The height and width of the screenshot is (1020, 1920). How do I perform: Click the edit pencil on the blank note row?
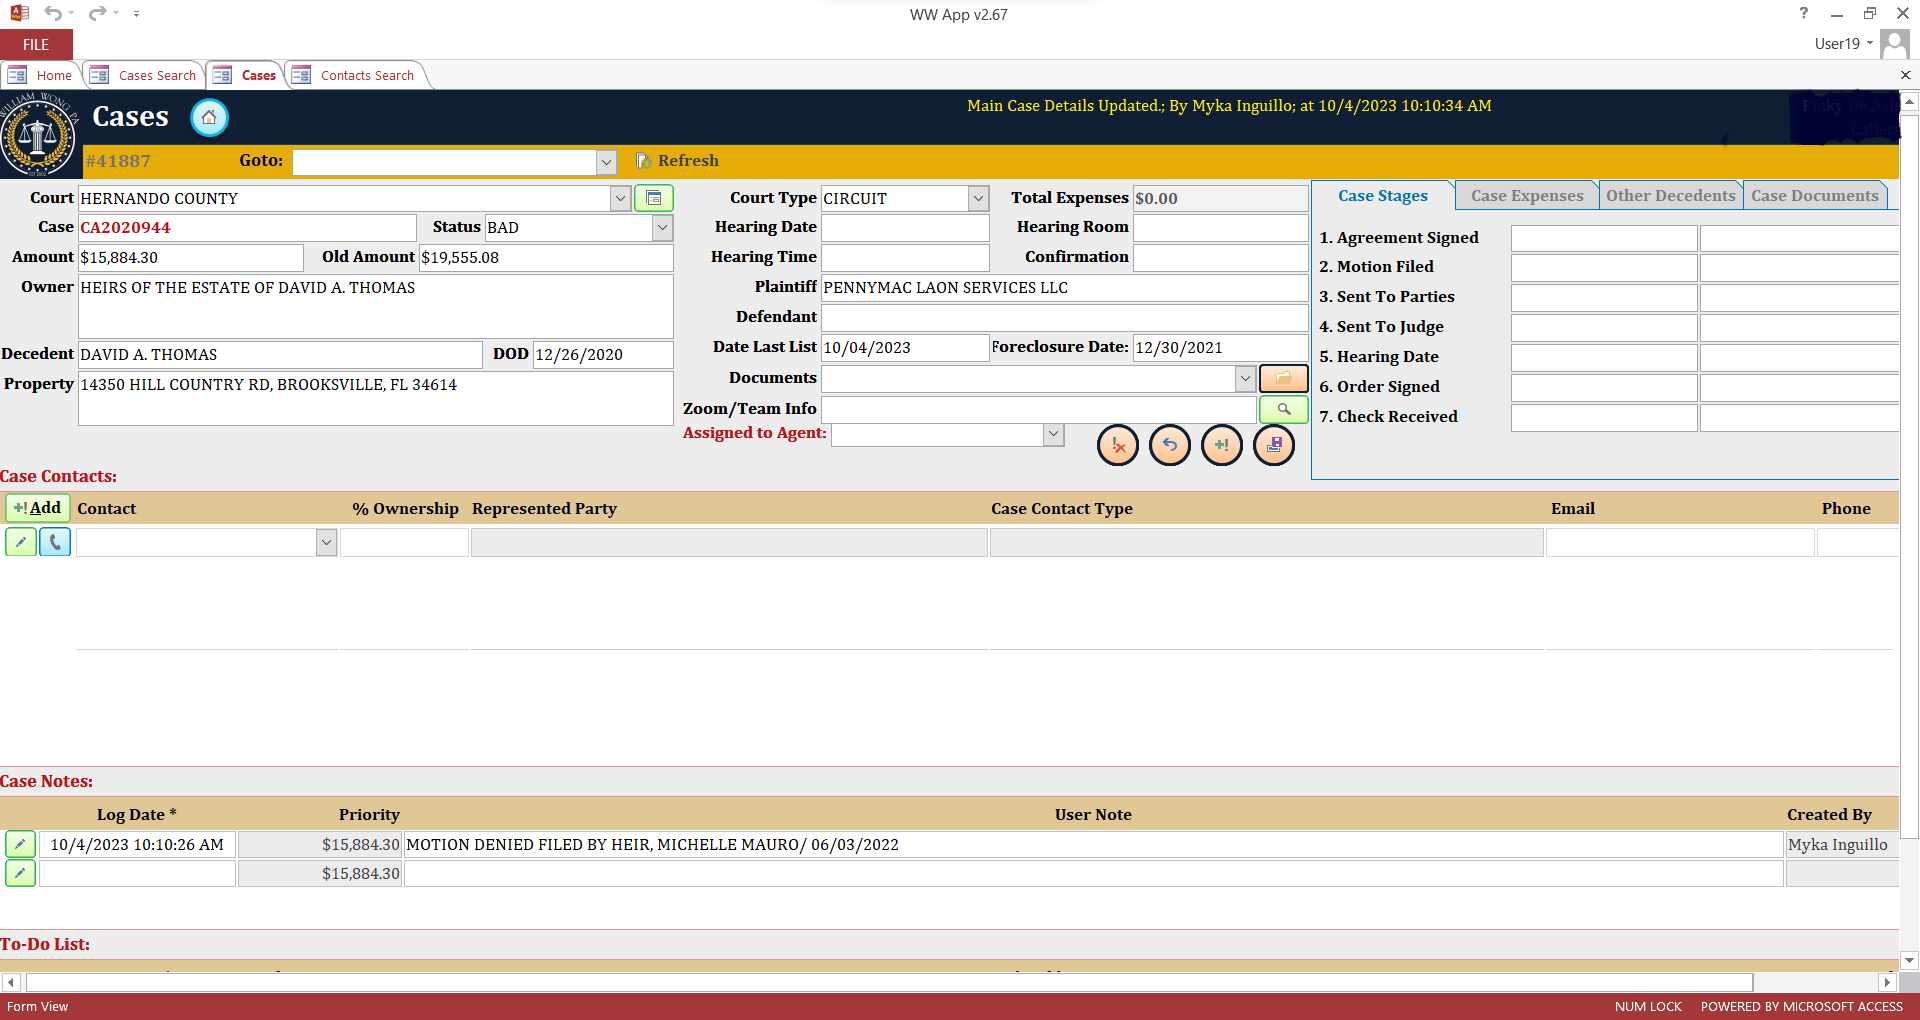pyautogui.click(x=20, y=873)
